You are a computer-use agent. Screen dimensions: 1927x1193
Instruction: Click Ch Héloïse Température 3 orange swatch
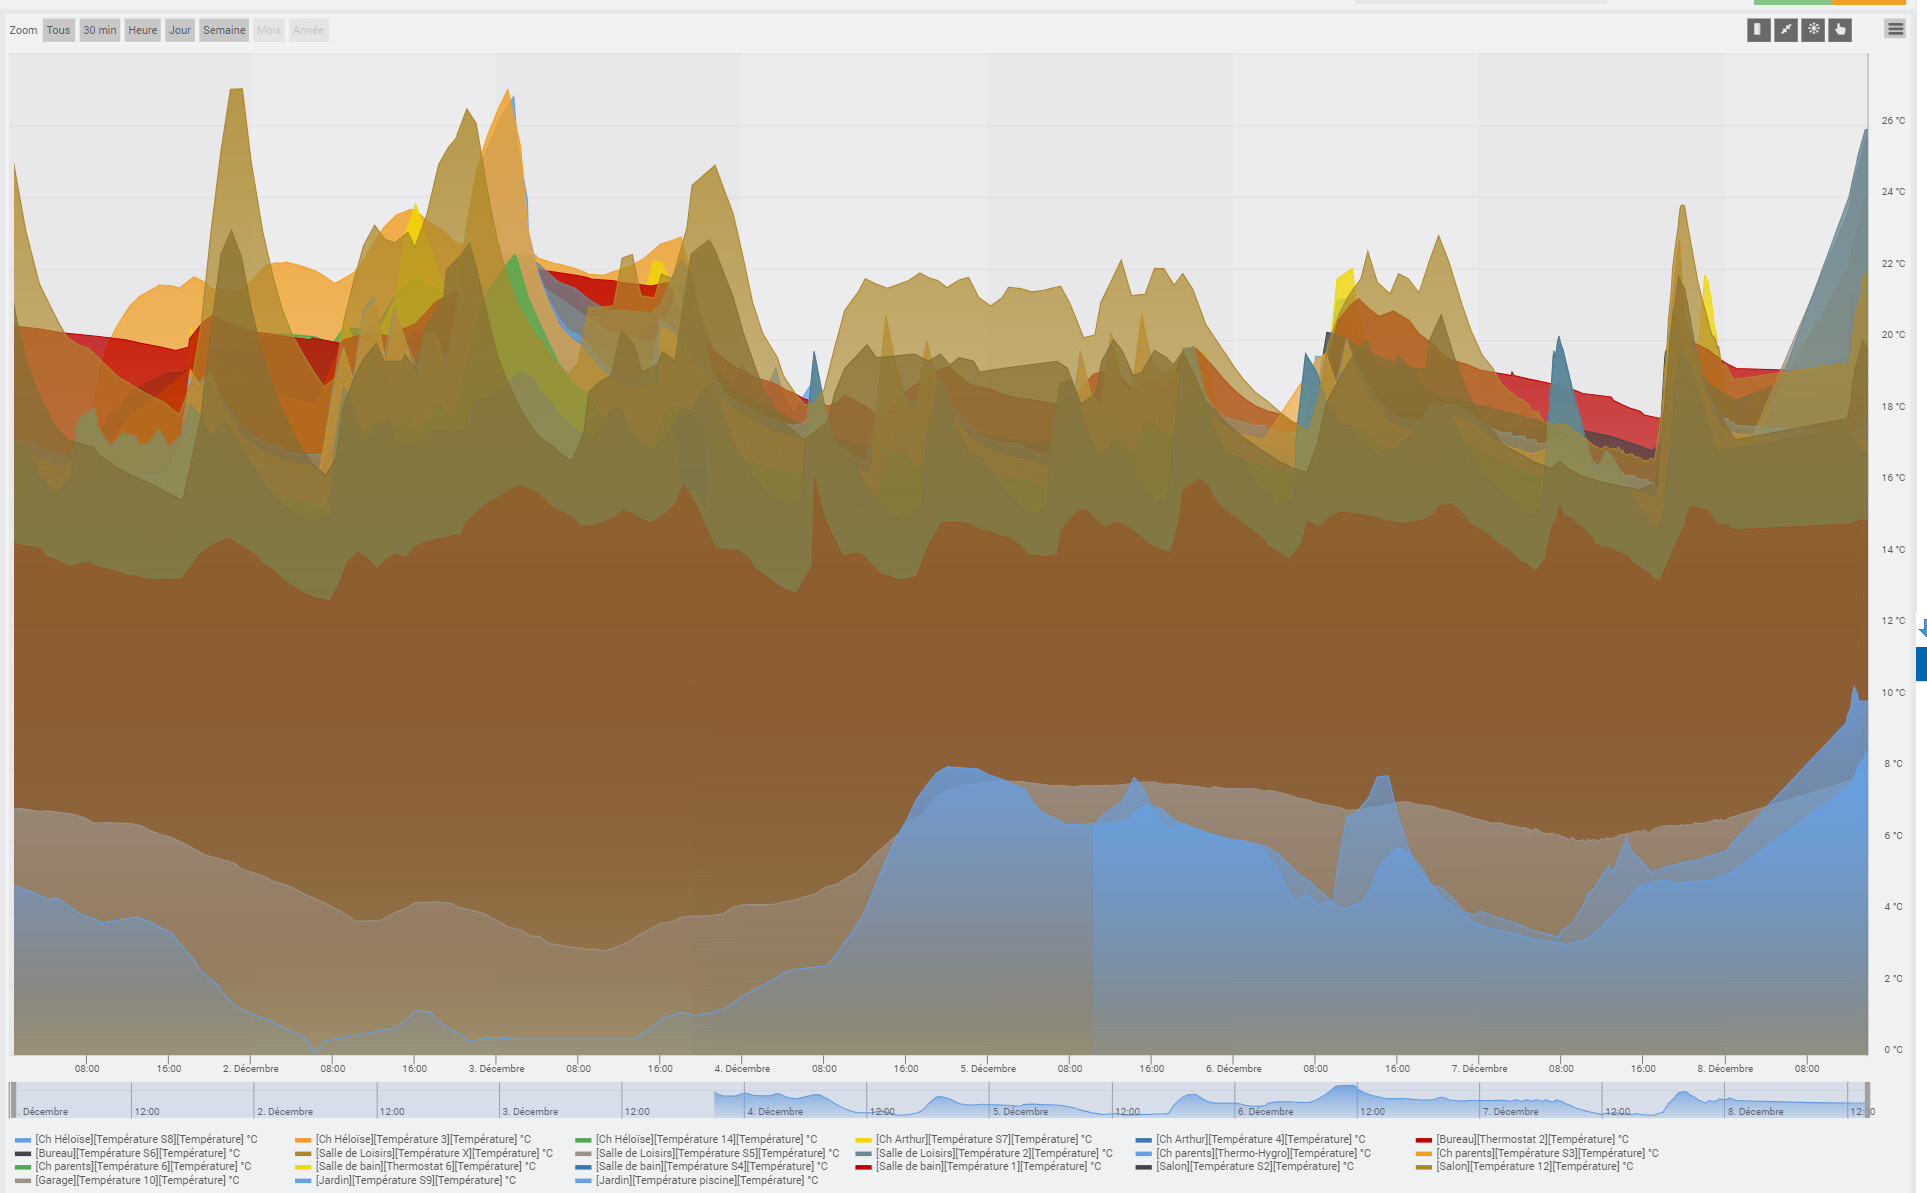pos(303,1140)
